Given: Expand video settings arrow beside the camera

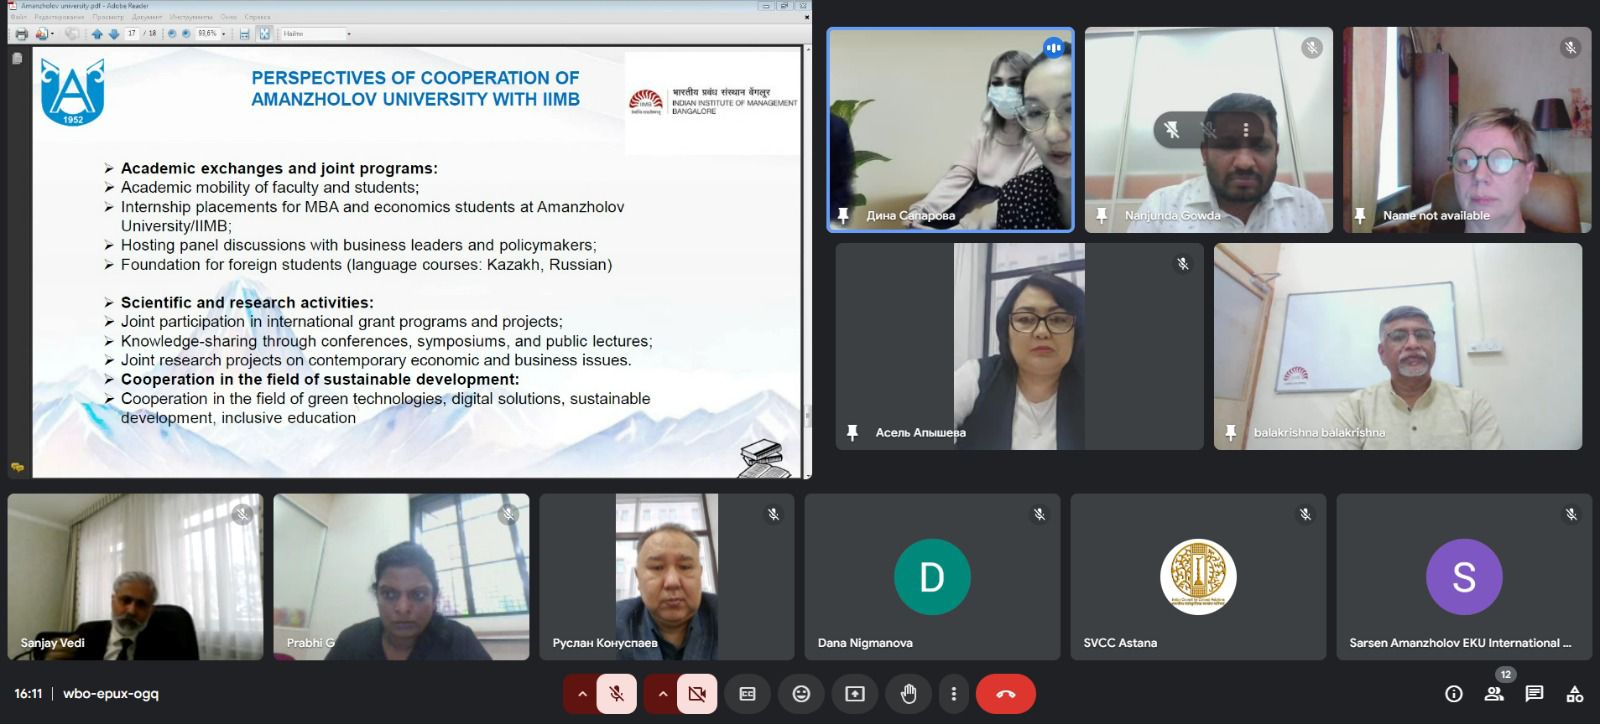Looking at the screenshot, I should [662, 694].
